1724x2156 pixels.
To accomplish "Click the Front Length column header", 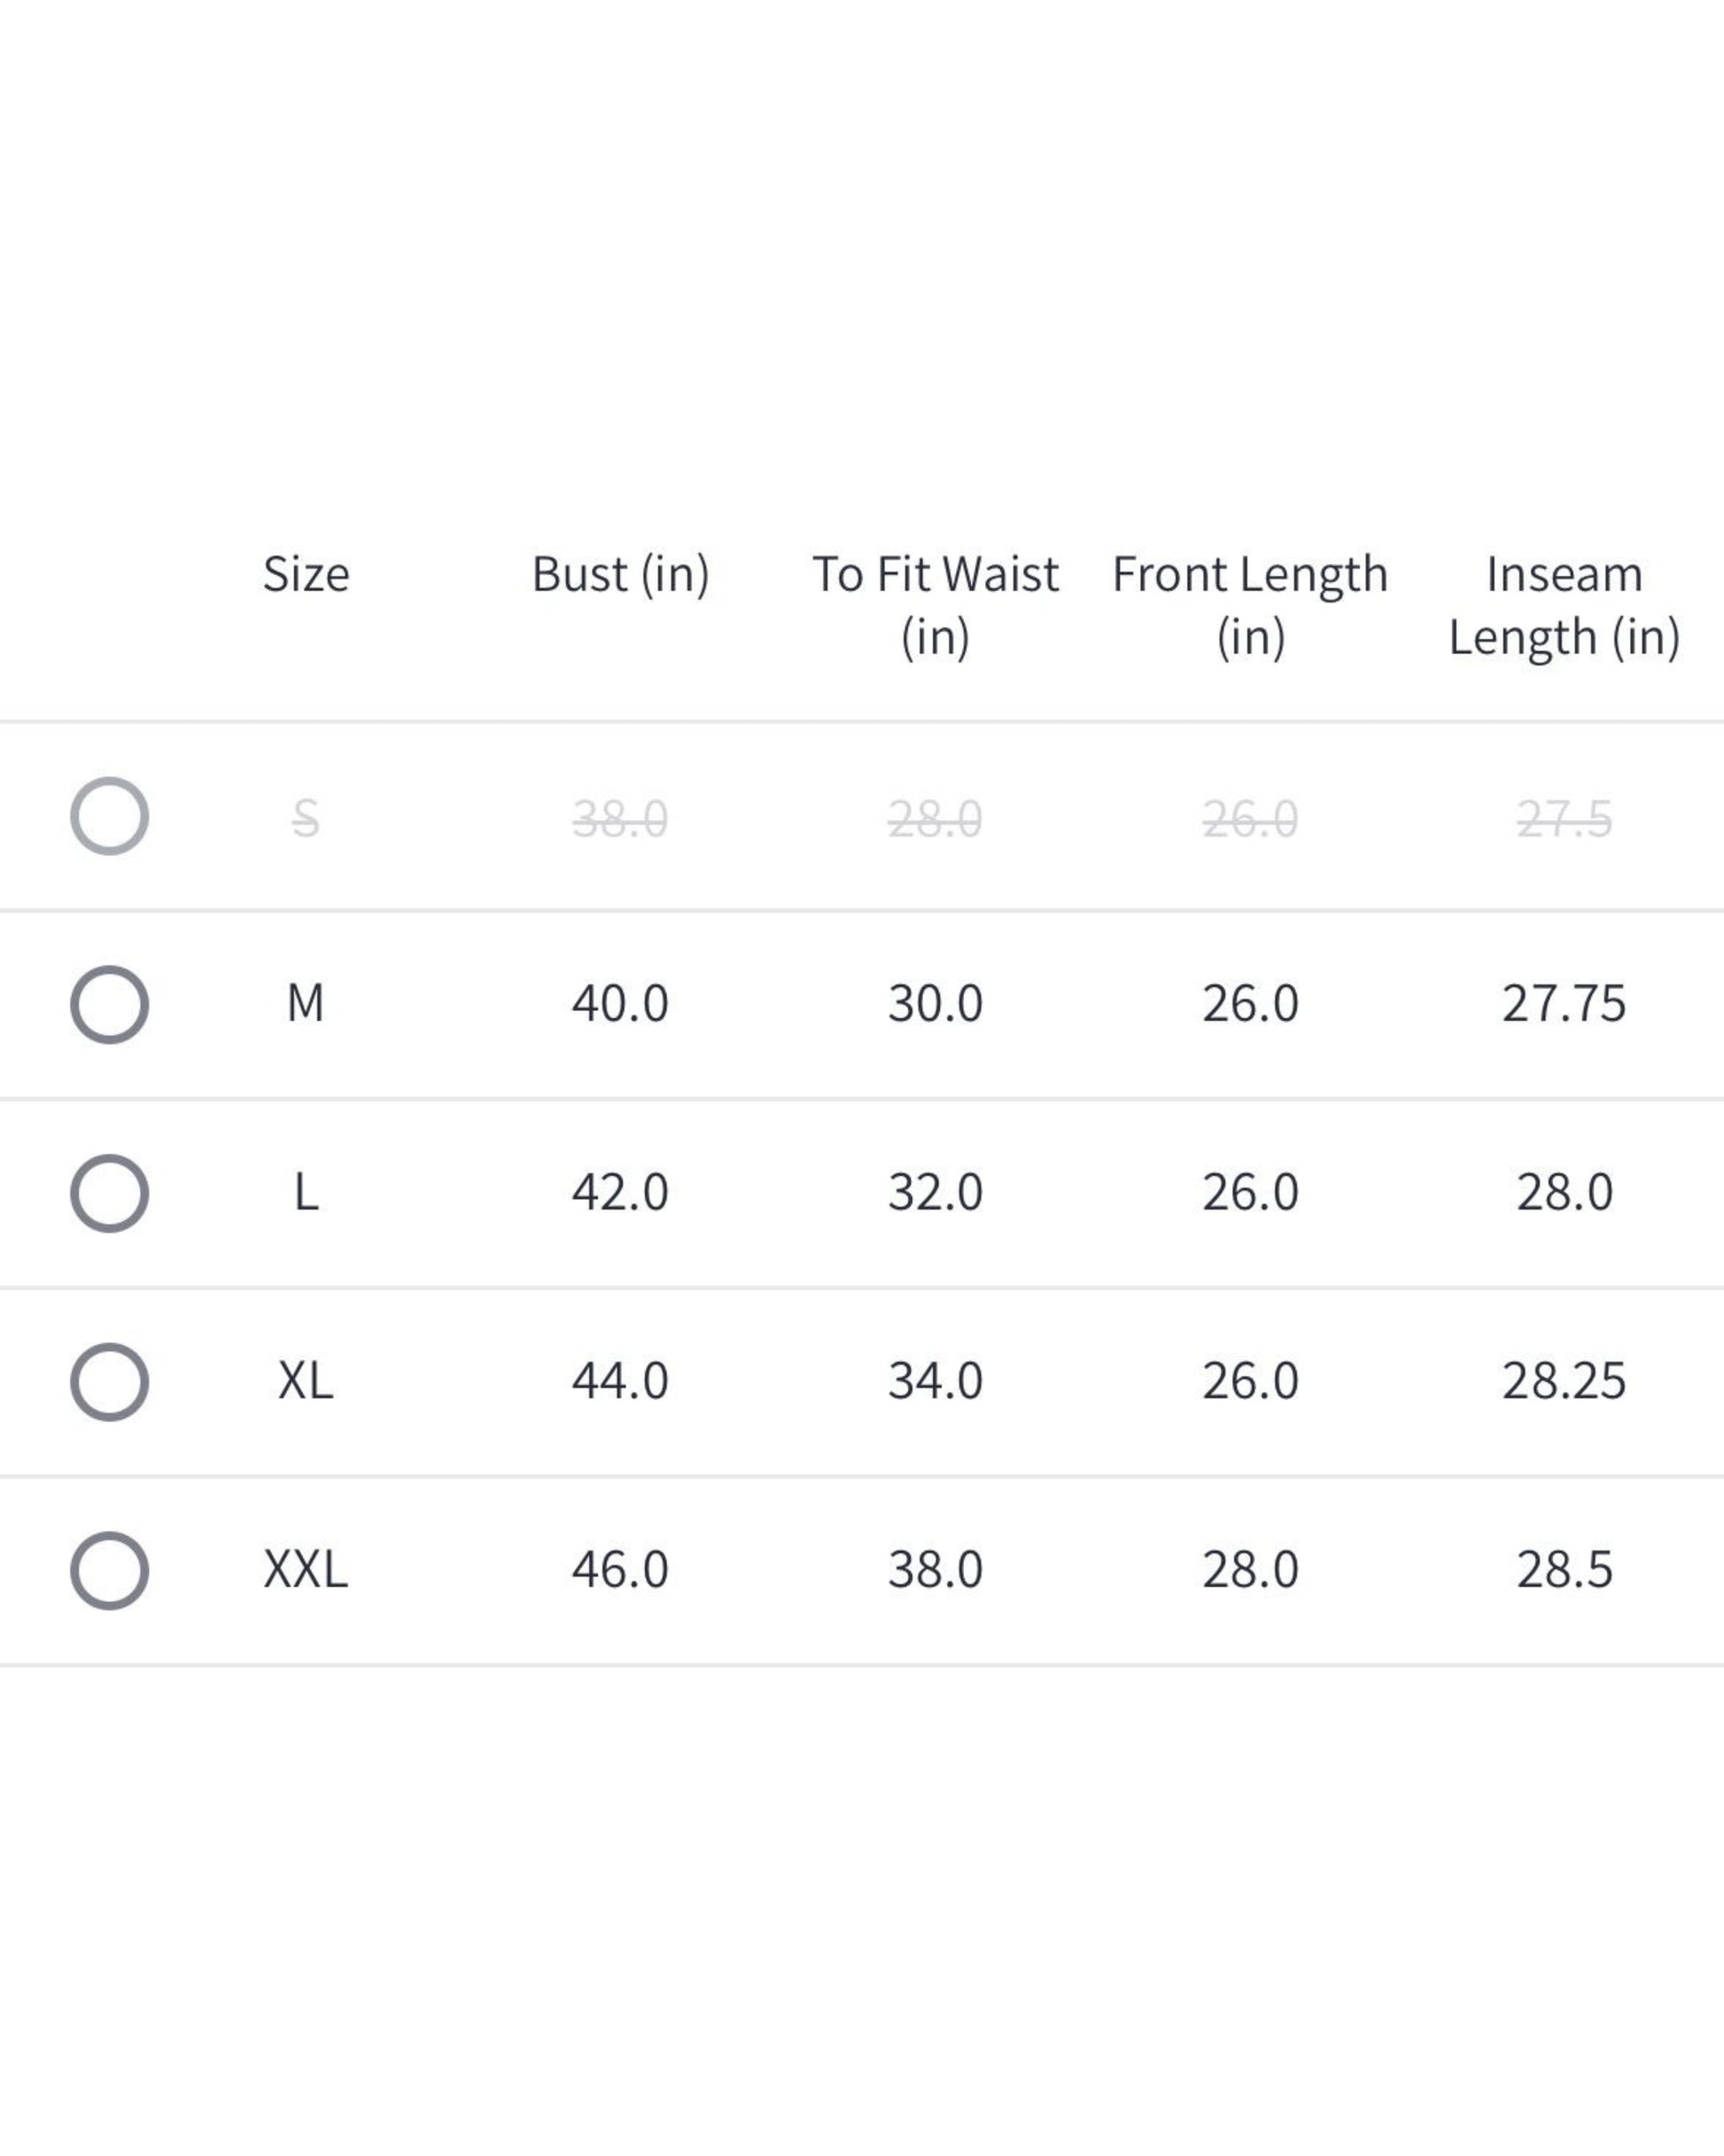I will [1250, 604].
